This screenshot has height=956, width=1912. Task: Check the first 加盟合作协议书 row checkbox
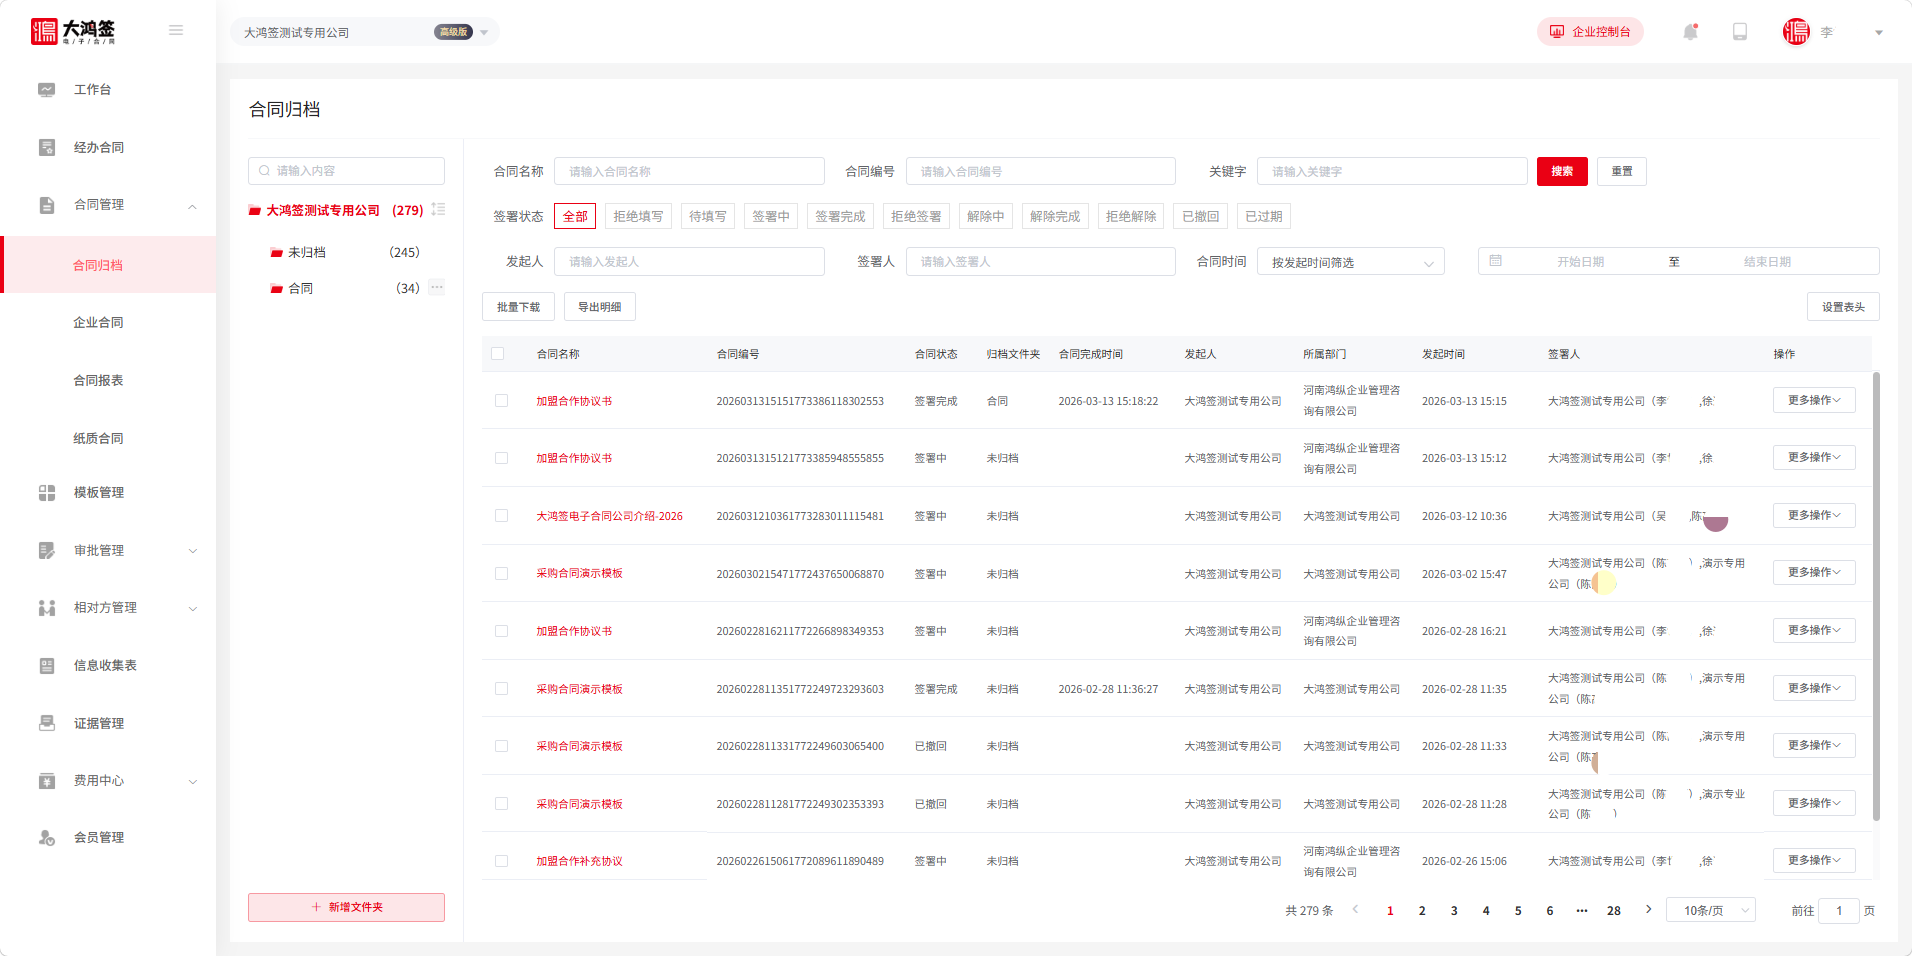click(502, 401)
